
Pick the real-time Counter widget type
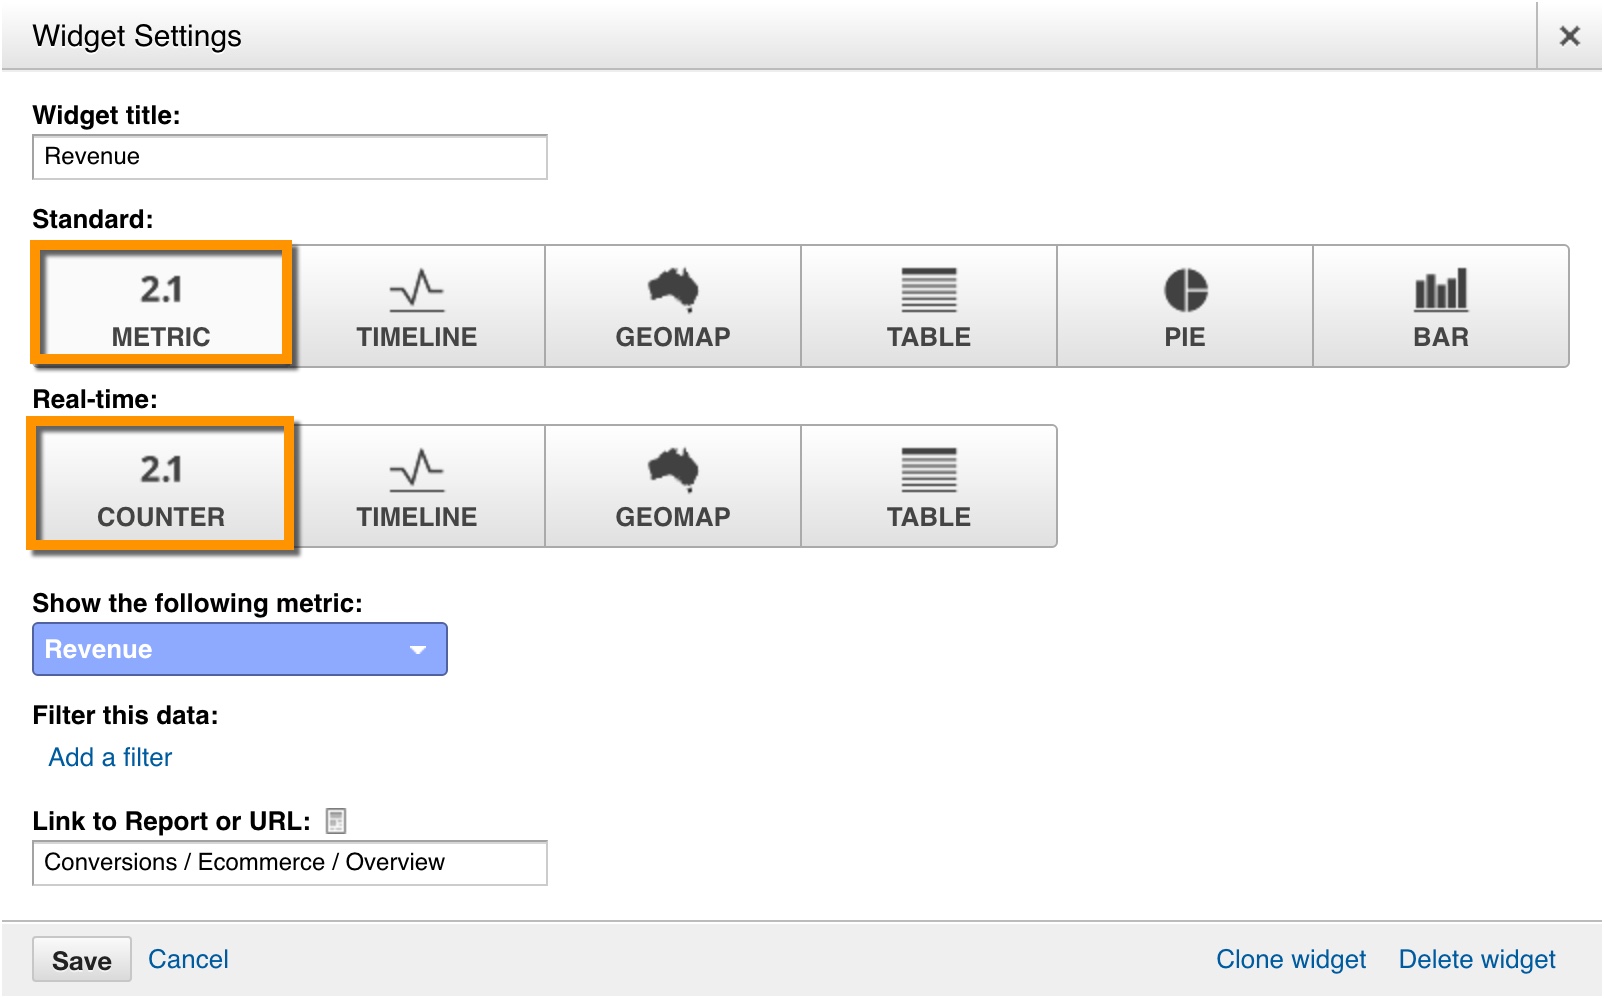(x=161, y=486)
